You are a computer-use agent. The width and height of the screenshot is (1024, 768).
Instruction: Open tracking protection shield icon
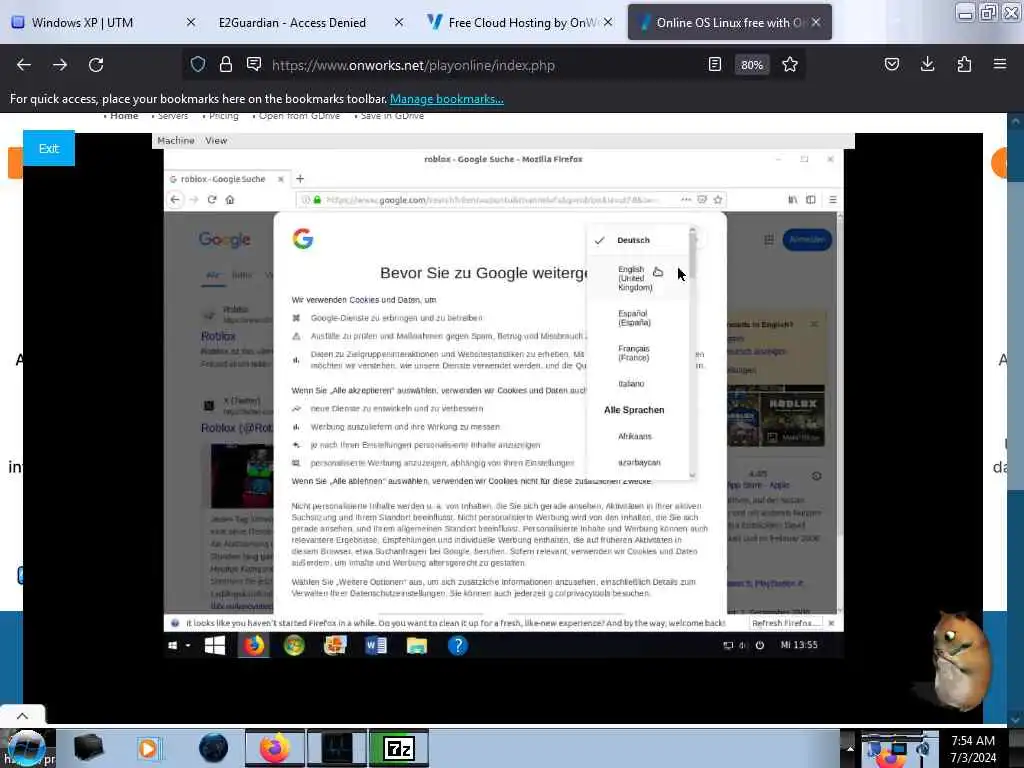(x=198, y=64)
